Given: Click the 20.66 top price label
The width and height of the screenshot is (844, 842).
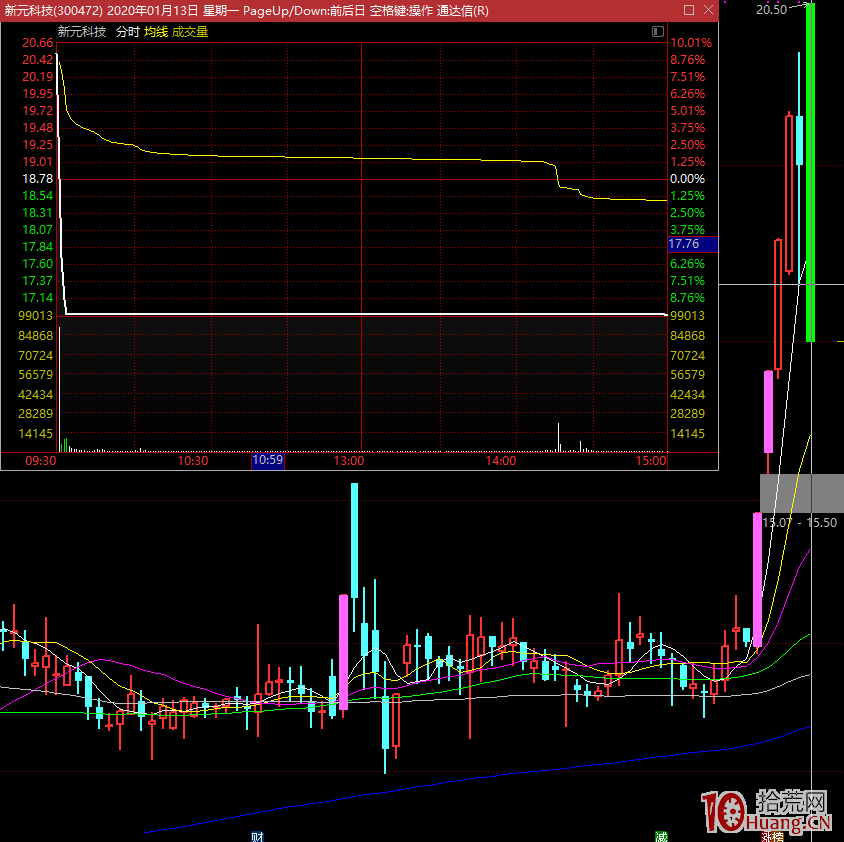Looking at the screenshot, I should click(38, 43).
